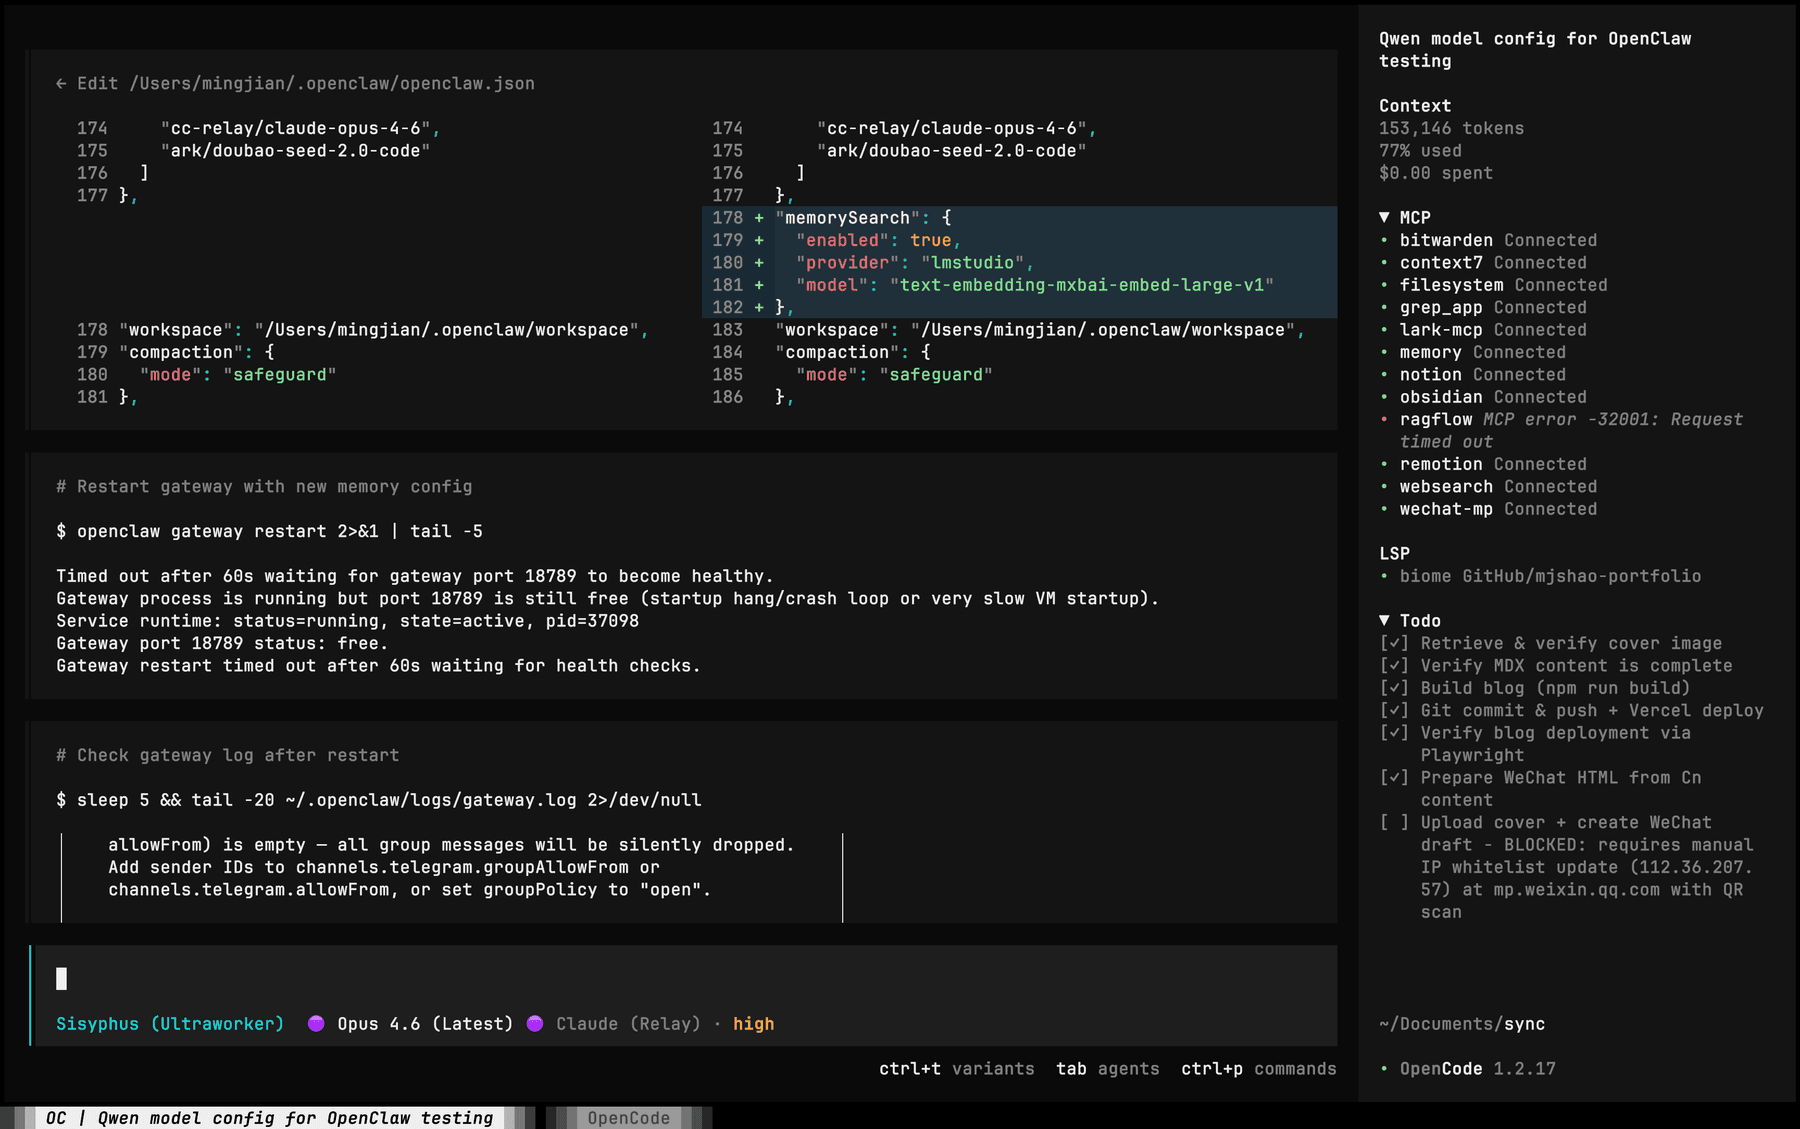Click the purple dot before Claude (Relay)
Image resolution: width=1800 pixels, height=1129 pixels.
(535, 1024)
